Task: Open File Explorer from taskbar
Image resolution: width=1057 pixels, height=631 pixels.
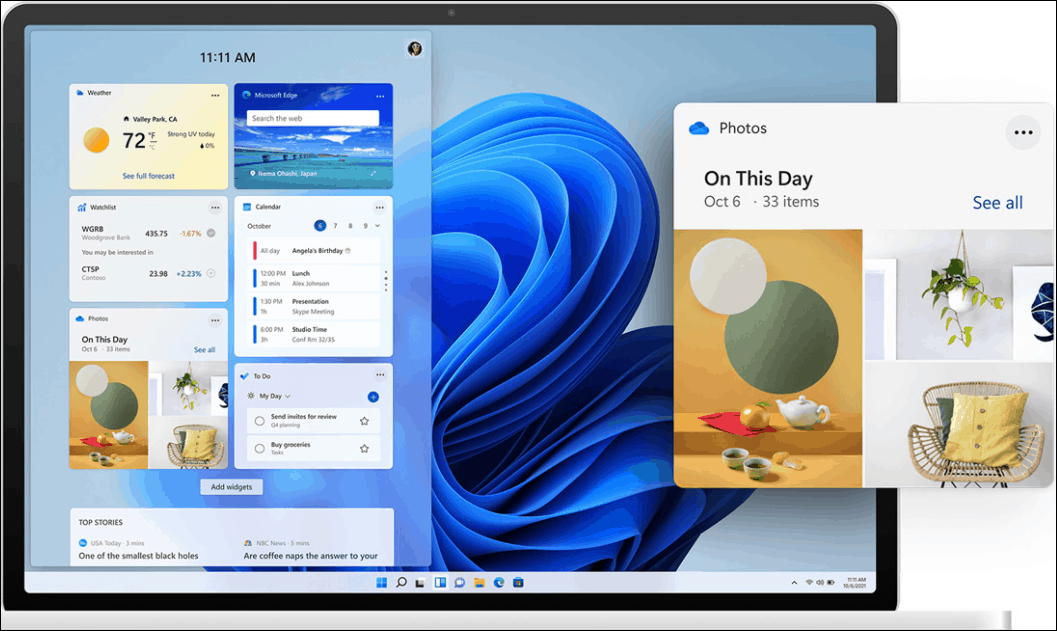Action: tap(479, 582)
